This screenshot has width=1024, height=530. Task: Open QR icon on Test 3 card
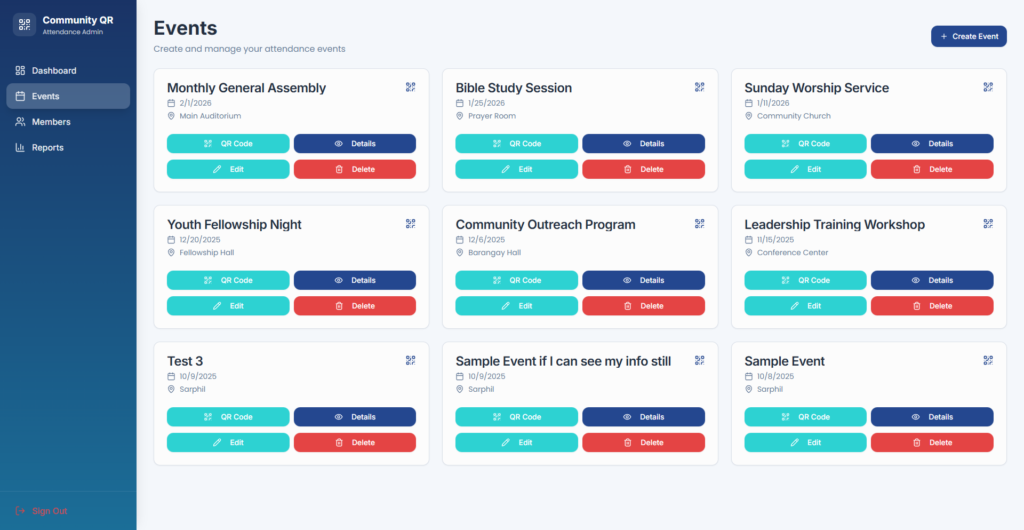[x=410, y=360]
